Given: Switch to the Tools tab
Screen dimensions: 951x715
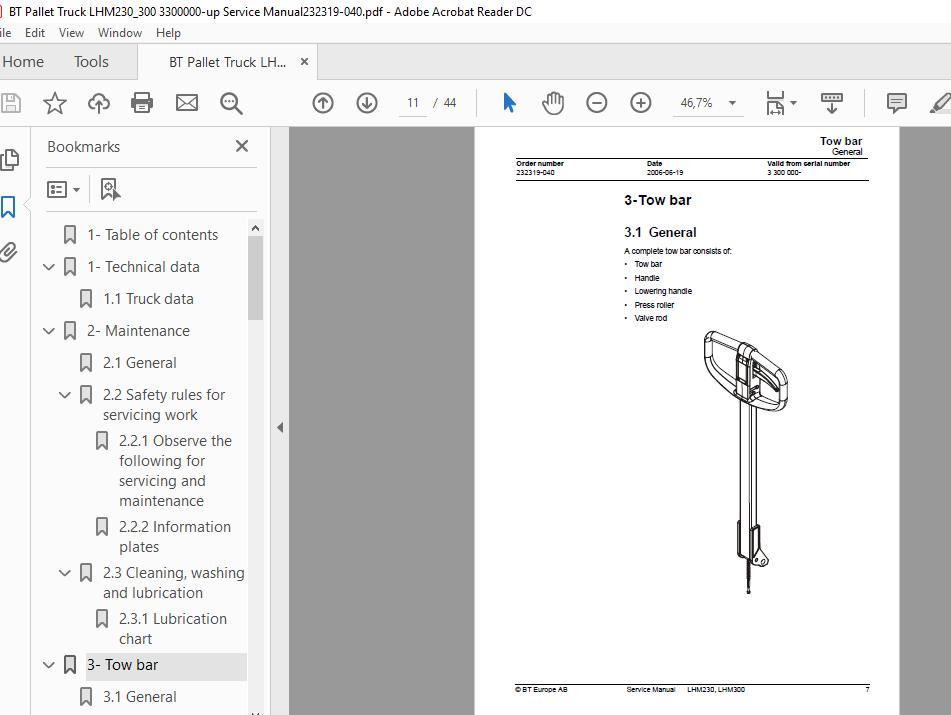Looking at the screenshot, I should [x=92, y=62].
